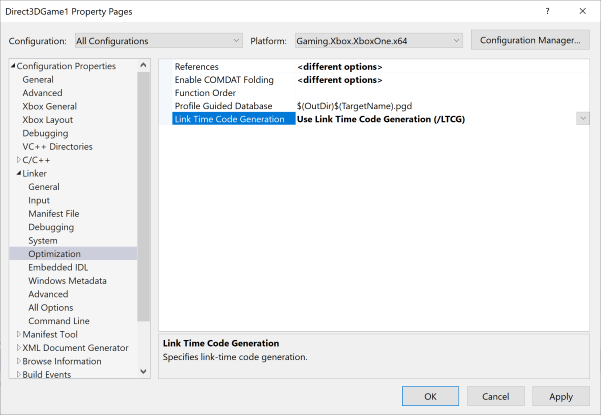Select General under Configuration Properties
601x415 pixels.
(x=38, y=80)
